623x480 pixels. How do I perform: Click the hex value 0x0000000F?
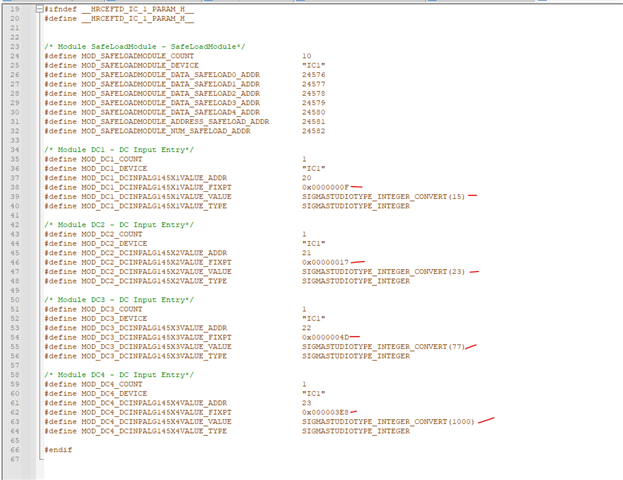(x=325, y=187)
